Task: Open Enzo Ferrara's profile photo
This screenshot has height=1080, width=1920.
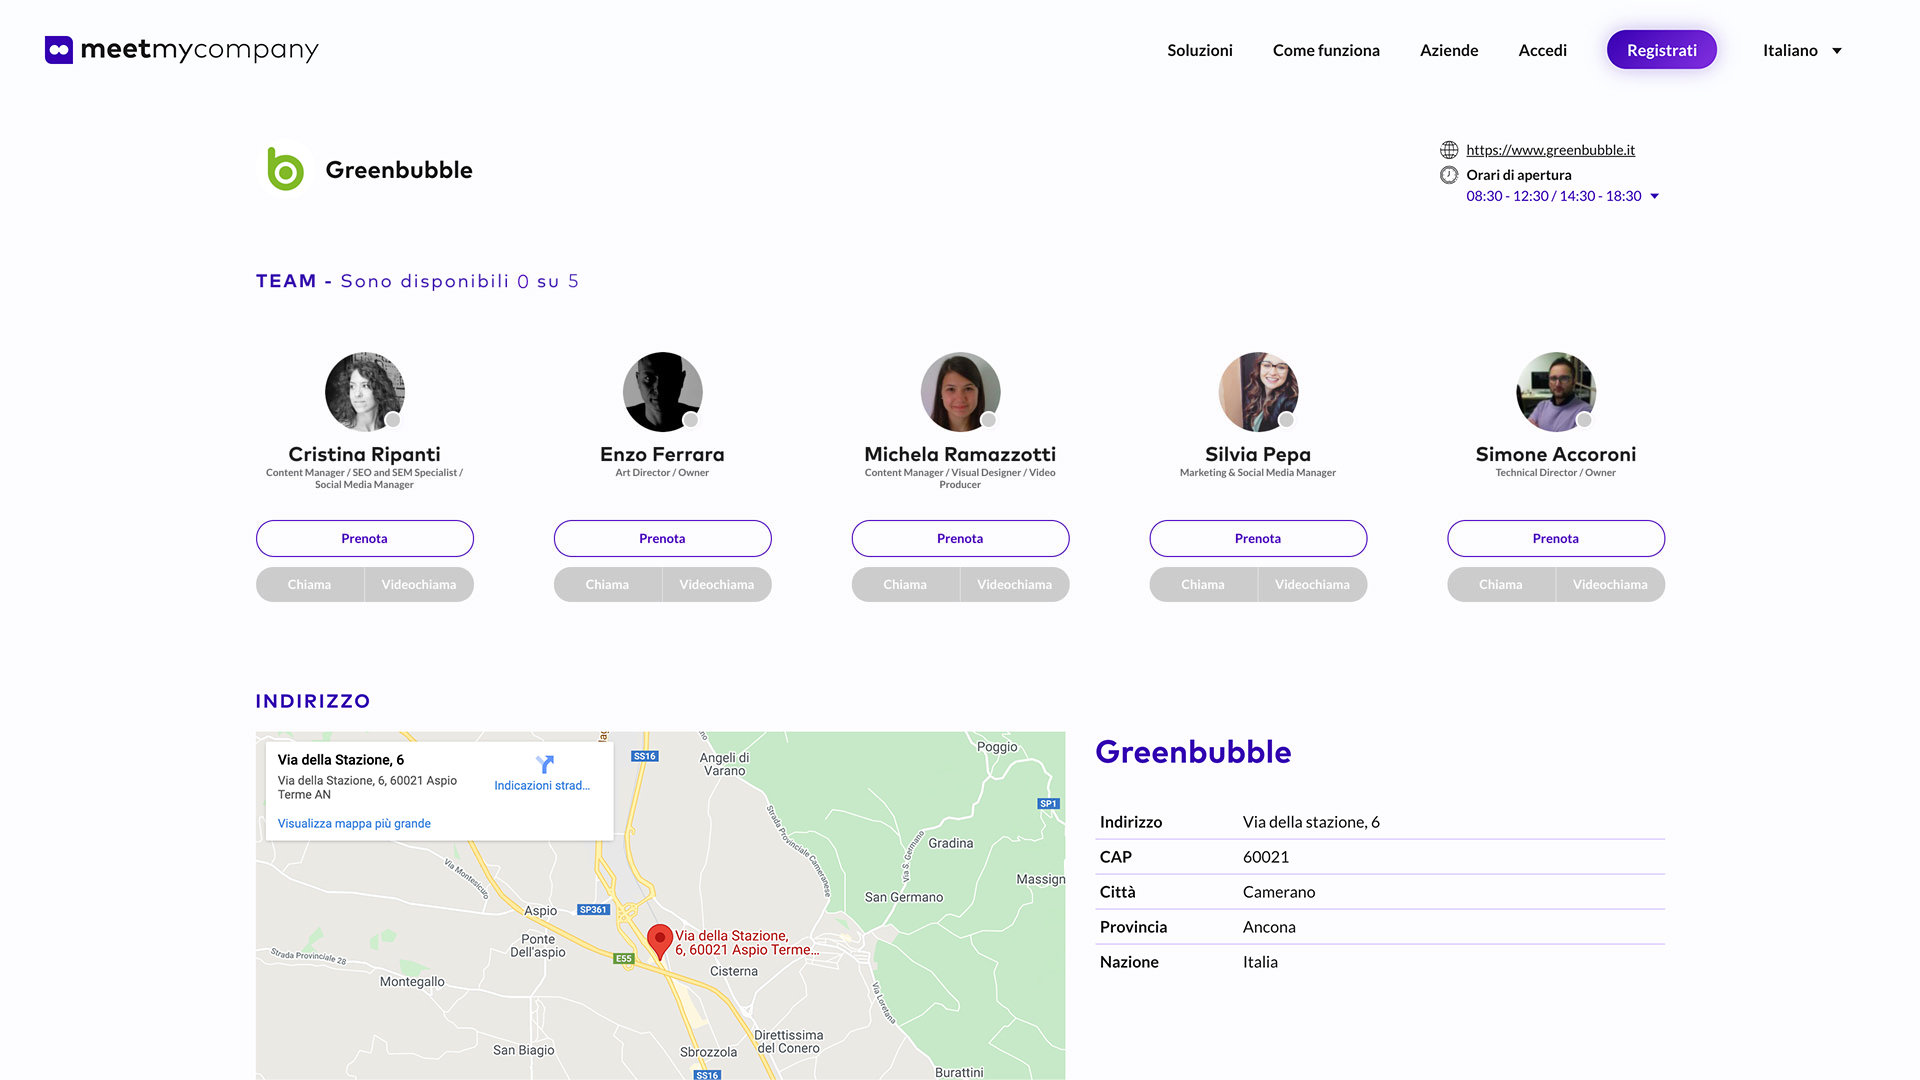Action: [663, 392]
